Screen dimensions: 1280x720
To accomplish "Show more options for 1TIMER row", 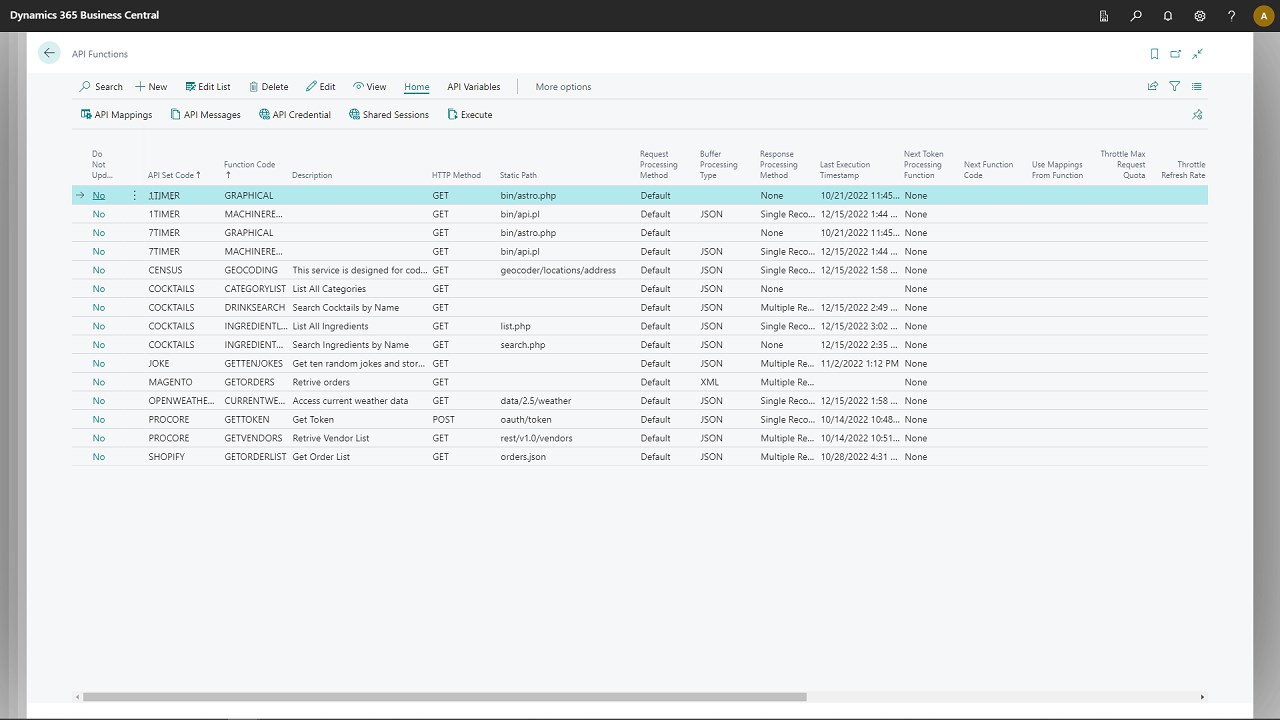I will click(135, 196).
